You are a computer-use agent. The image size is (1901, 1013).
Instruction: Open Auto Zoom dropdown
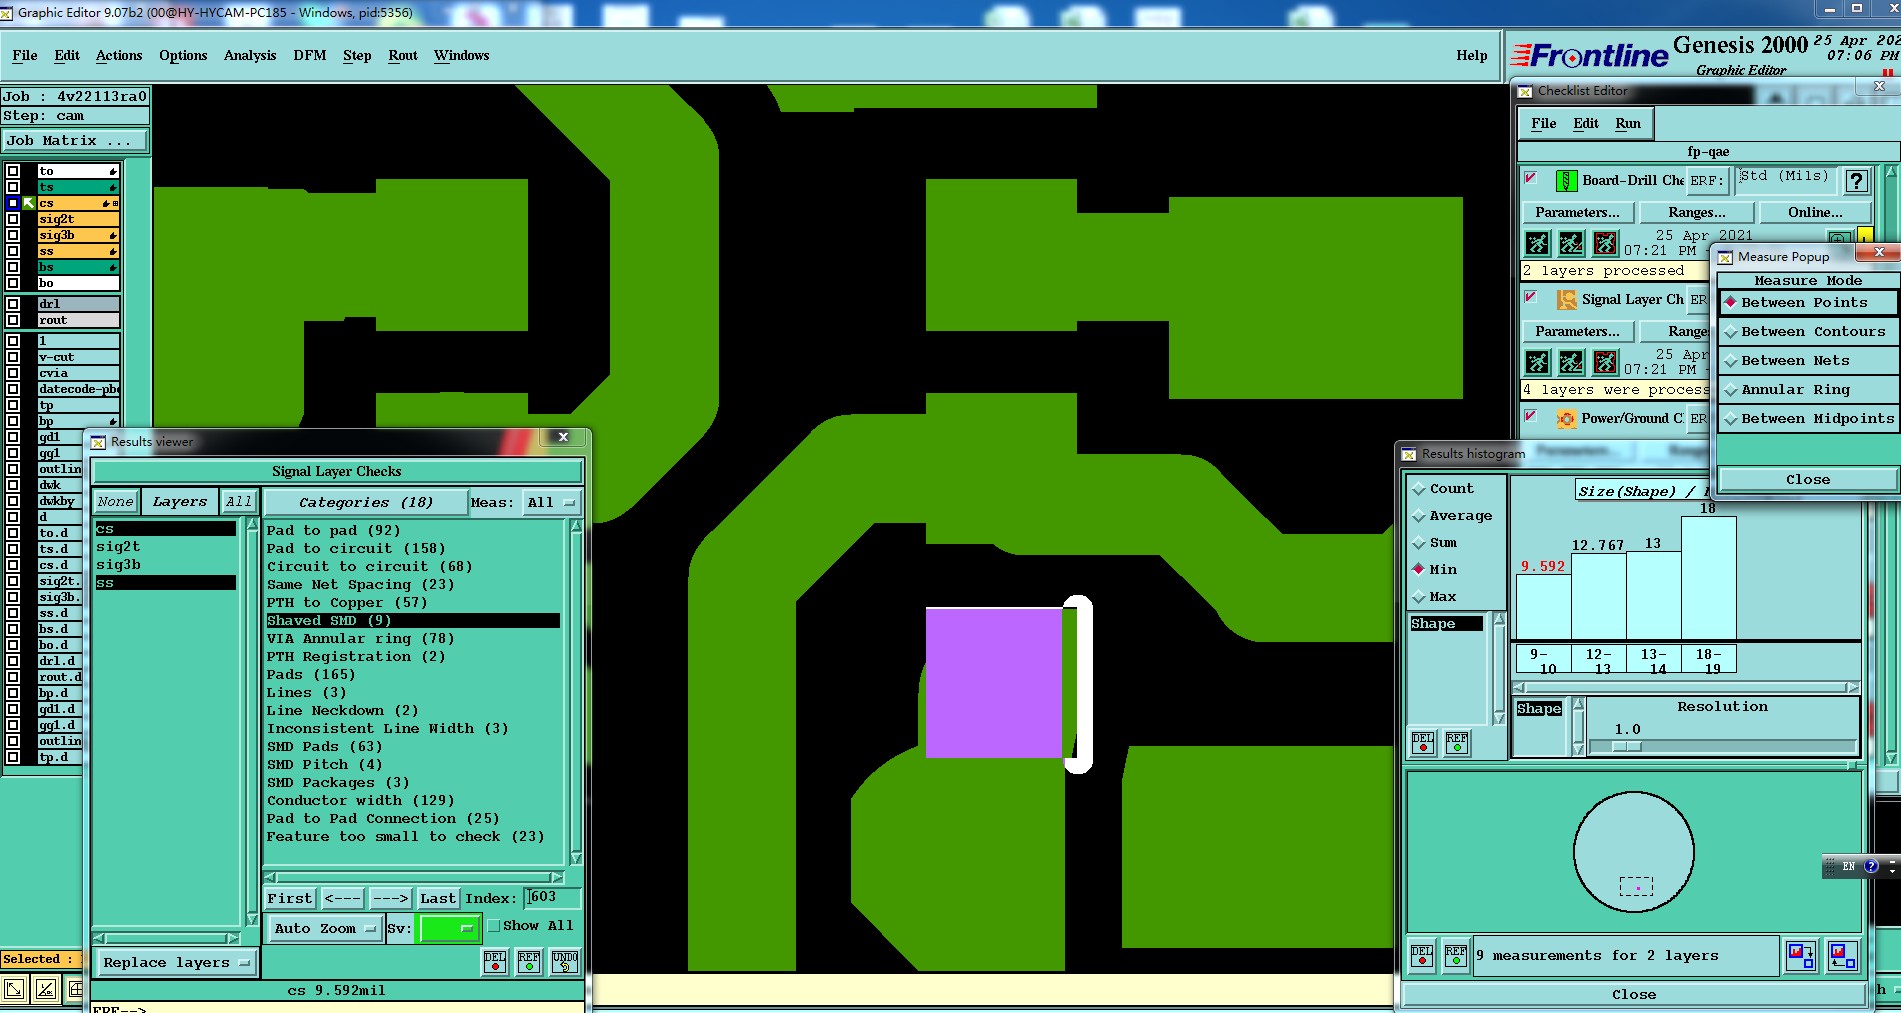(x=325, y=929)
